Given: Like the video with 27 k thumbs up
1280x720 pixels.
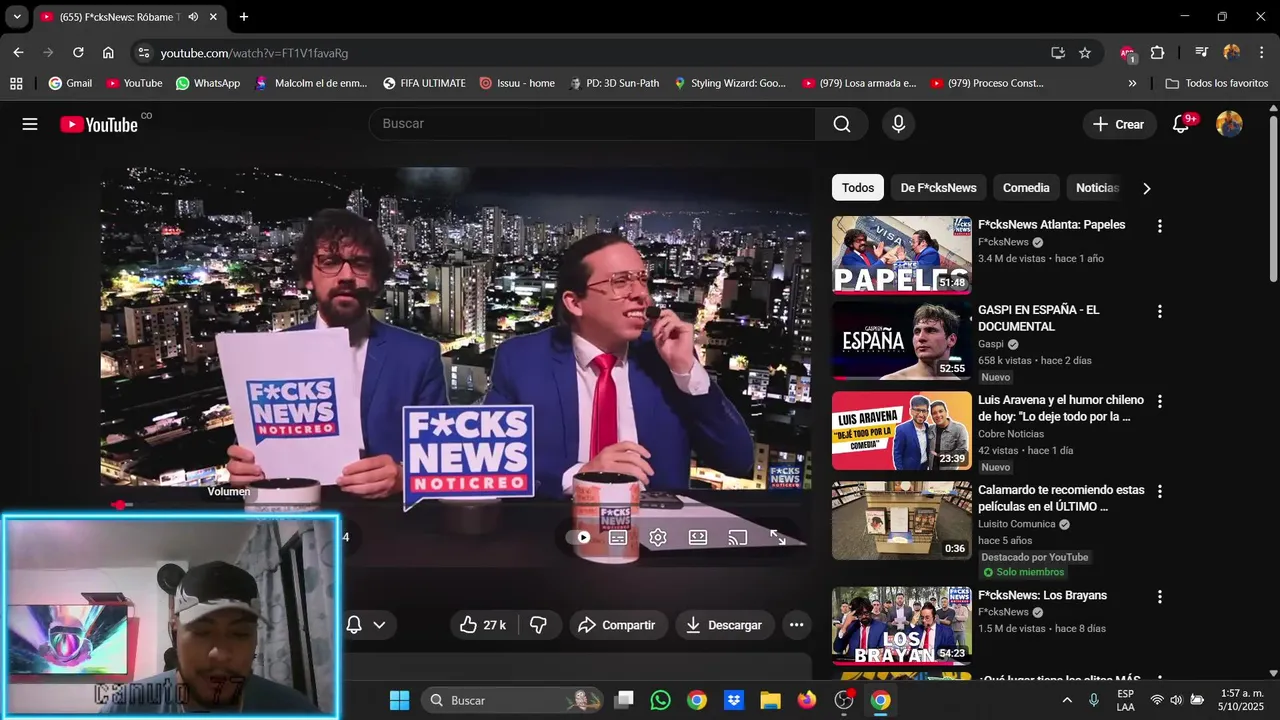Looking at the screenshot, I should coord(484,625).
